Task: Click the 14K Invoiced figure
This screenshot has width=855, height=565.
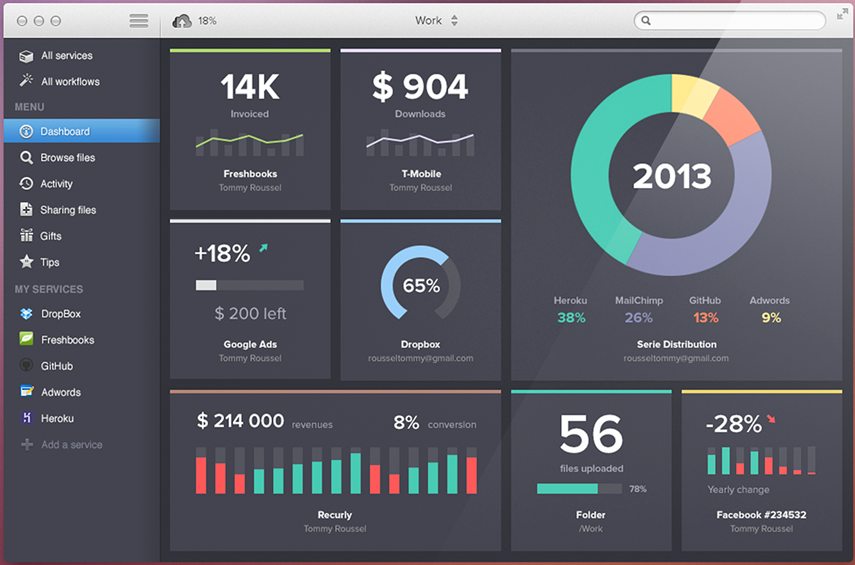Action: coord(250,87)
